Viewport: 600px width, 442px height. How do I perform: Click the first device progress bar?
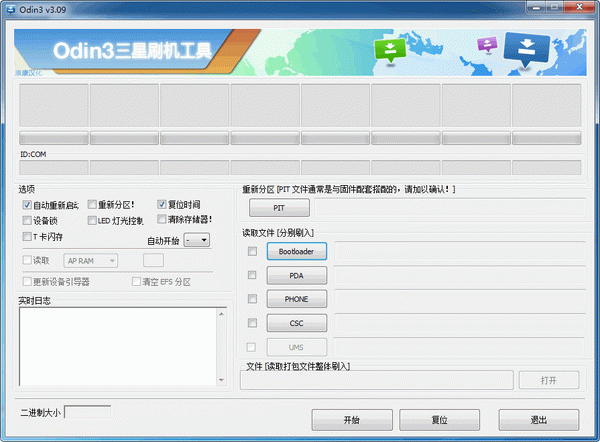click(x=54, y=138)
